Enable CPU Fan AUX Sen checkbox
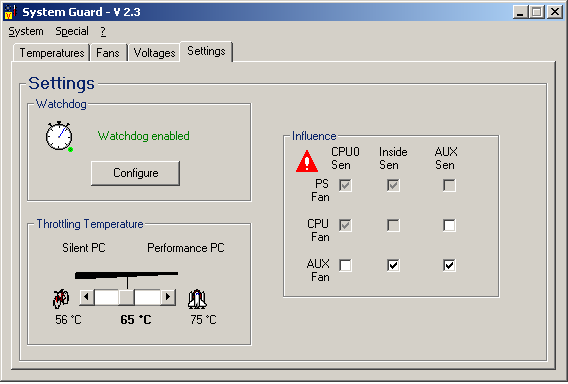 pos(449,225)
